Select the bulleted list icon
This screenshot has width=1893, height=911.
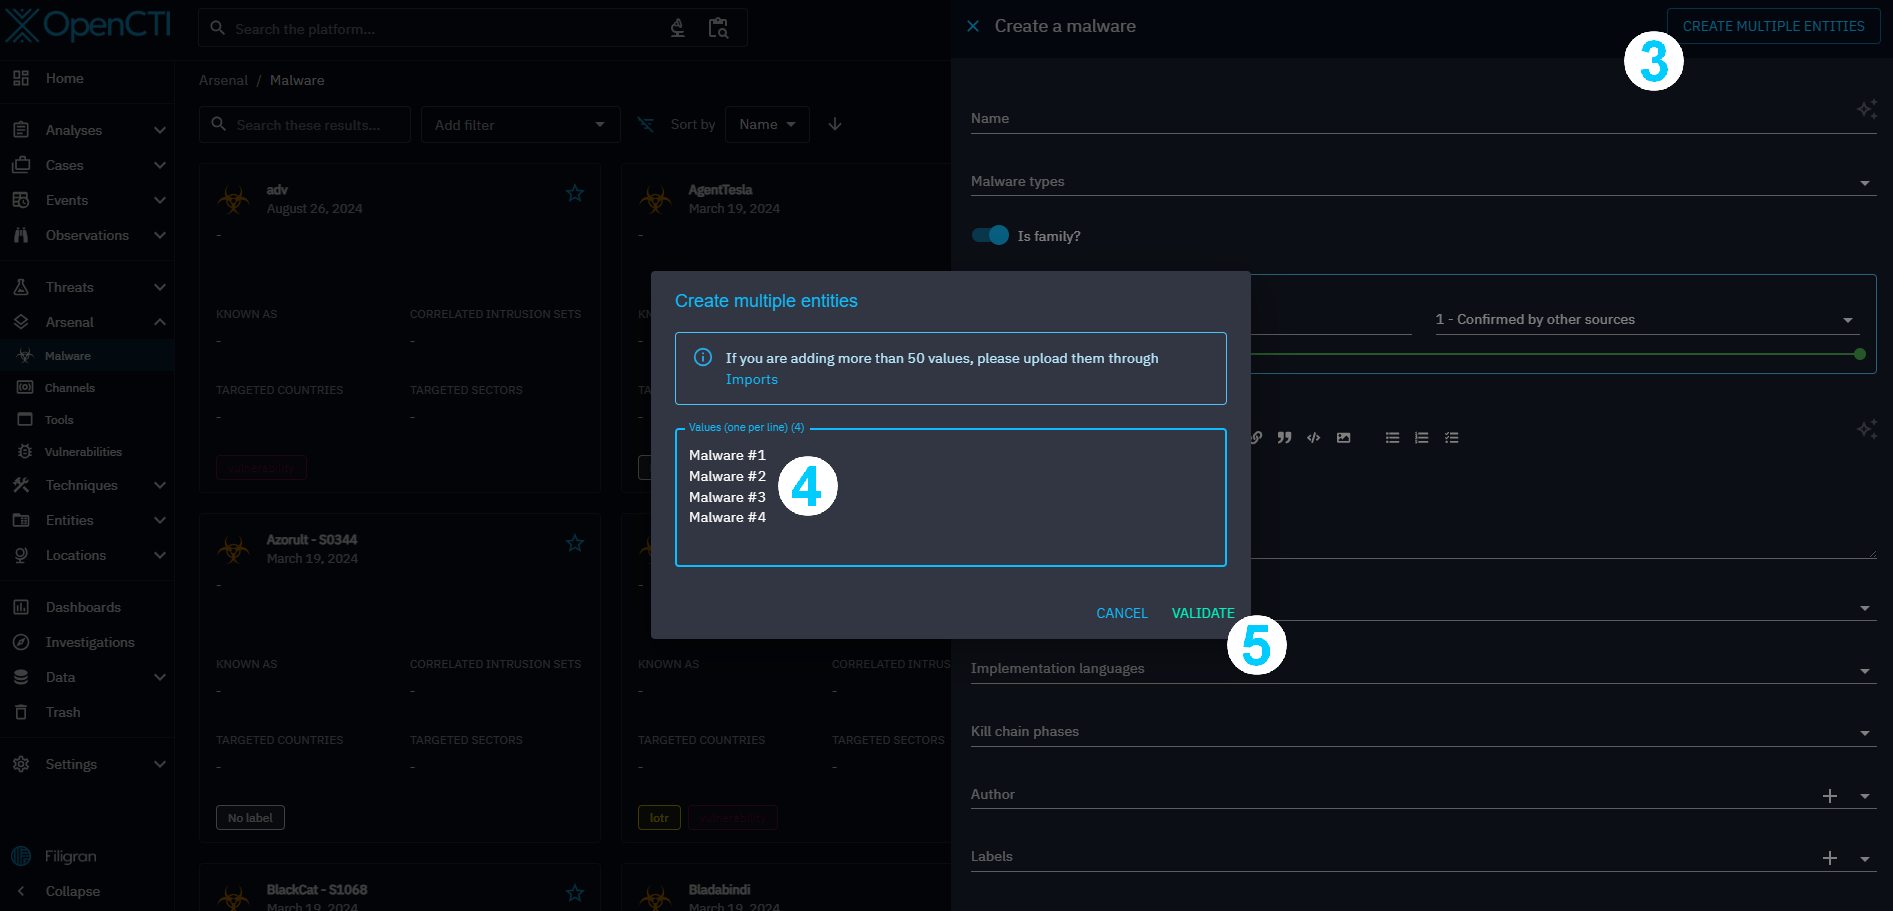[x=1392, y=438]
